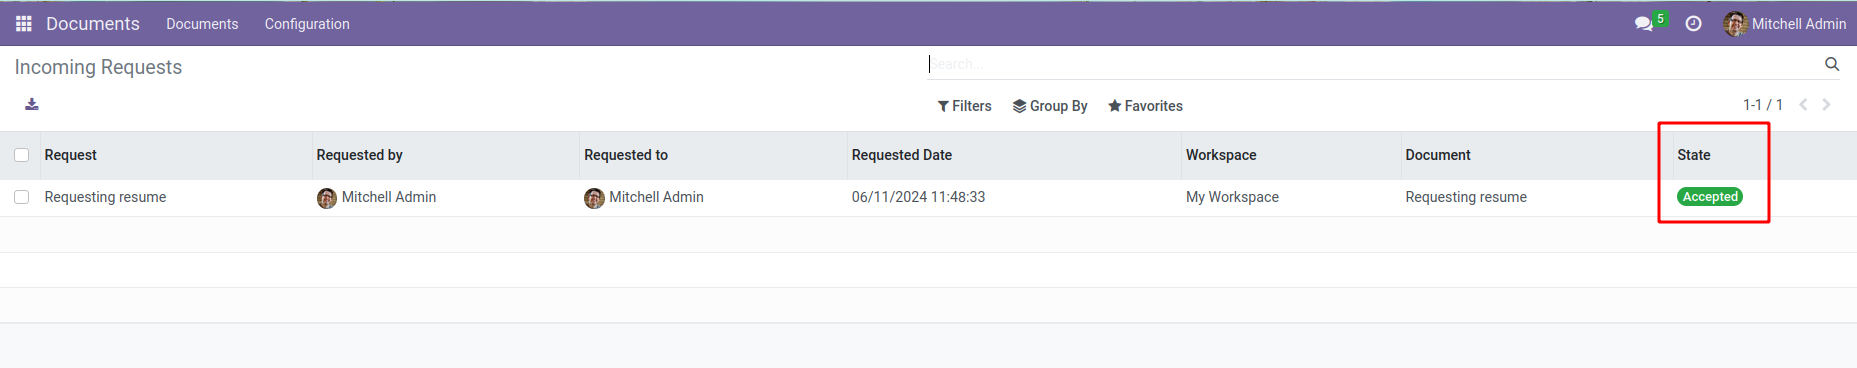Open the Configuration menu
1857x368 pixels.
[x=307, y=24]
